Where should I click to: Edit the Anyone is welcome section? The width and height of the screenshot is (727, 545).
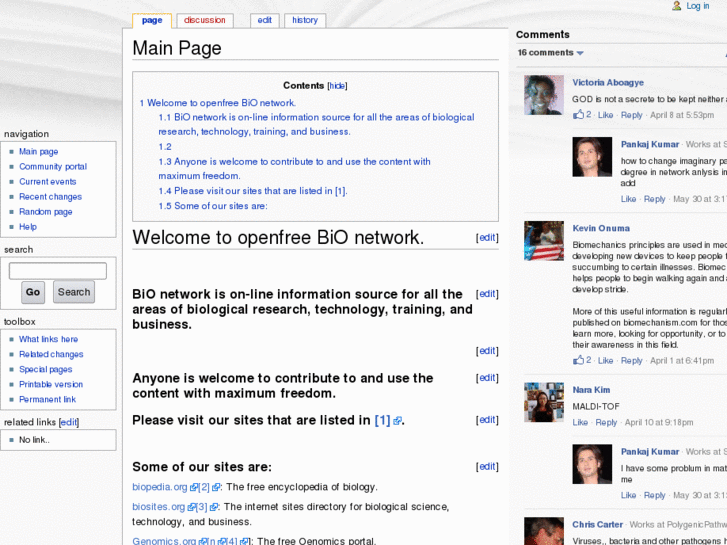coord(487,378)
